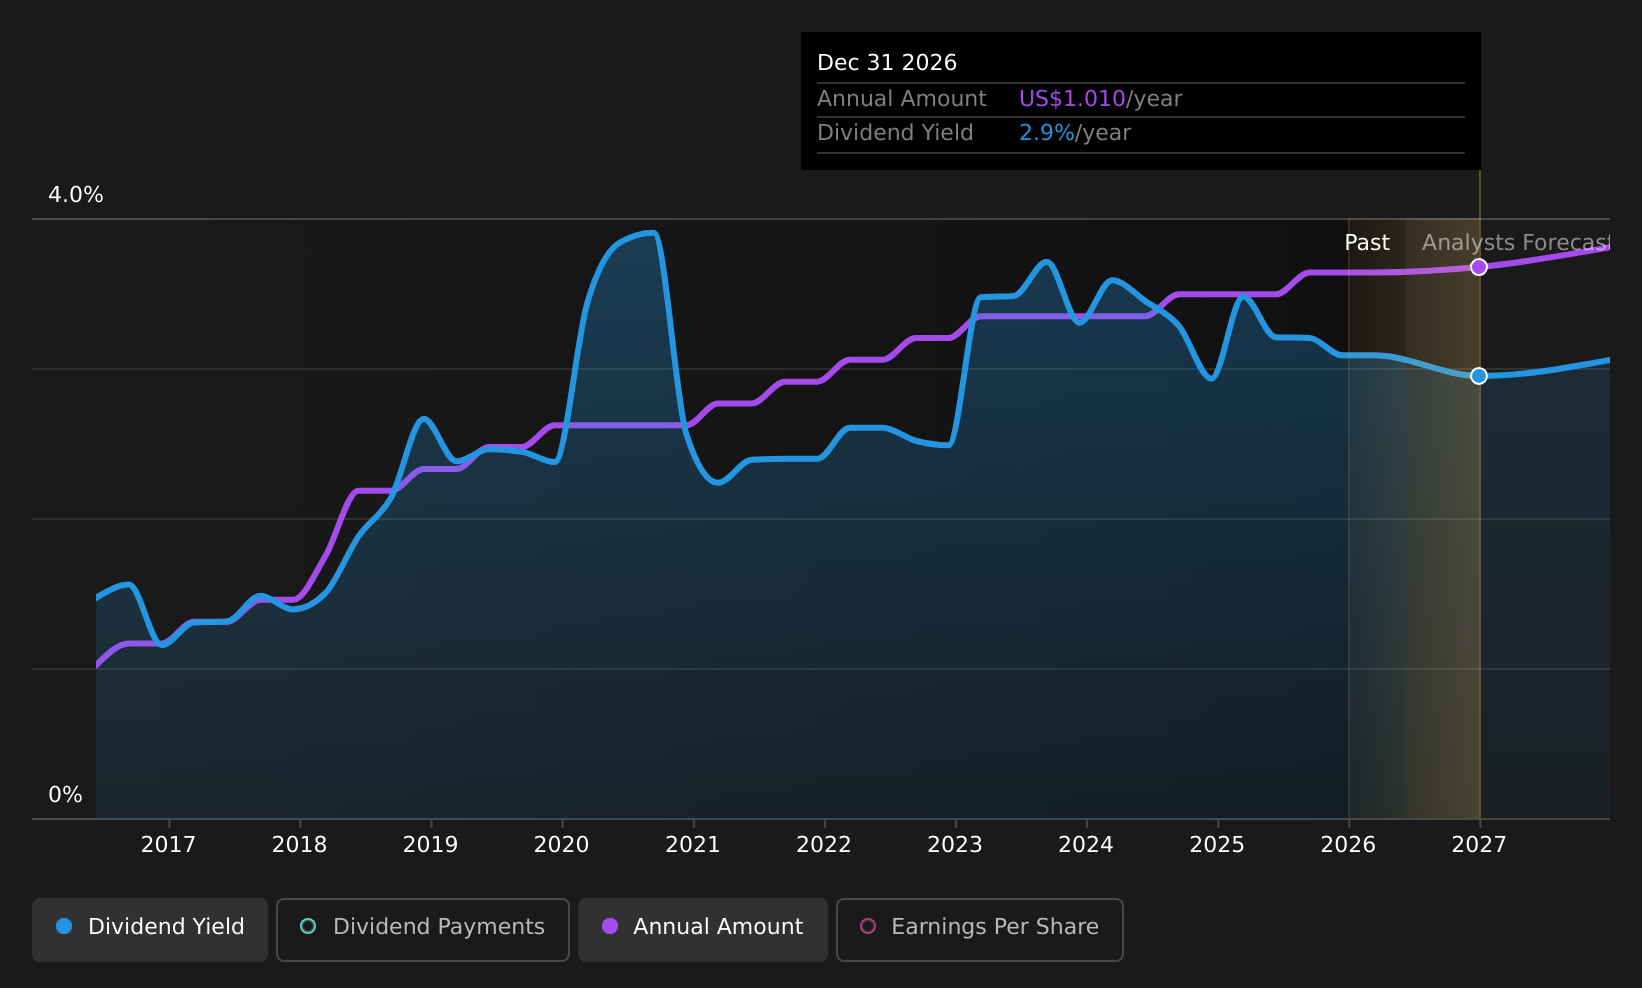Click the Dividend Yield tooltip row label
Image resolution: width=1642 pixels, height=988 pixels.
(895, 133)
